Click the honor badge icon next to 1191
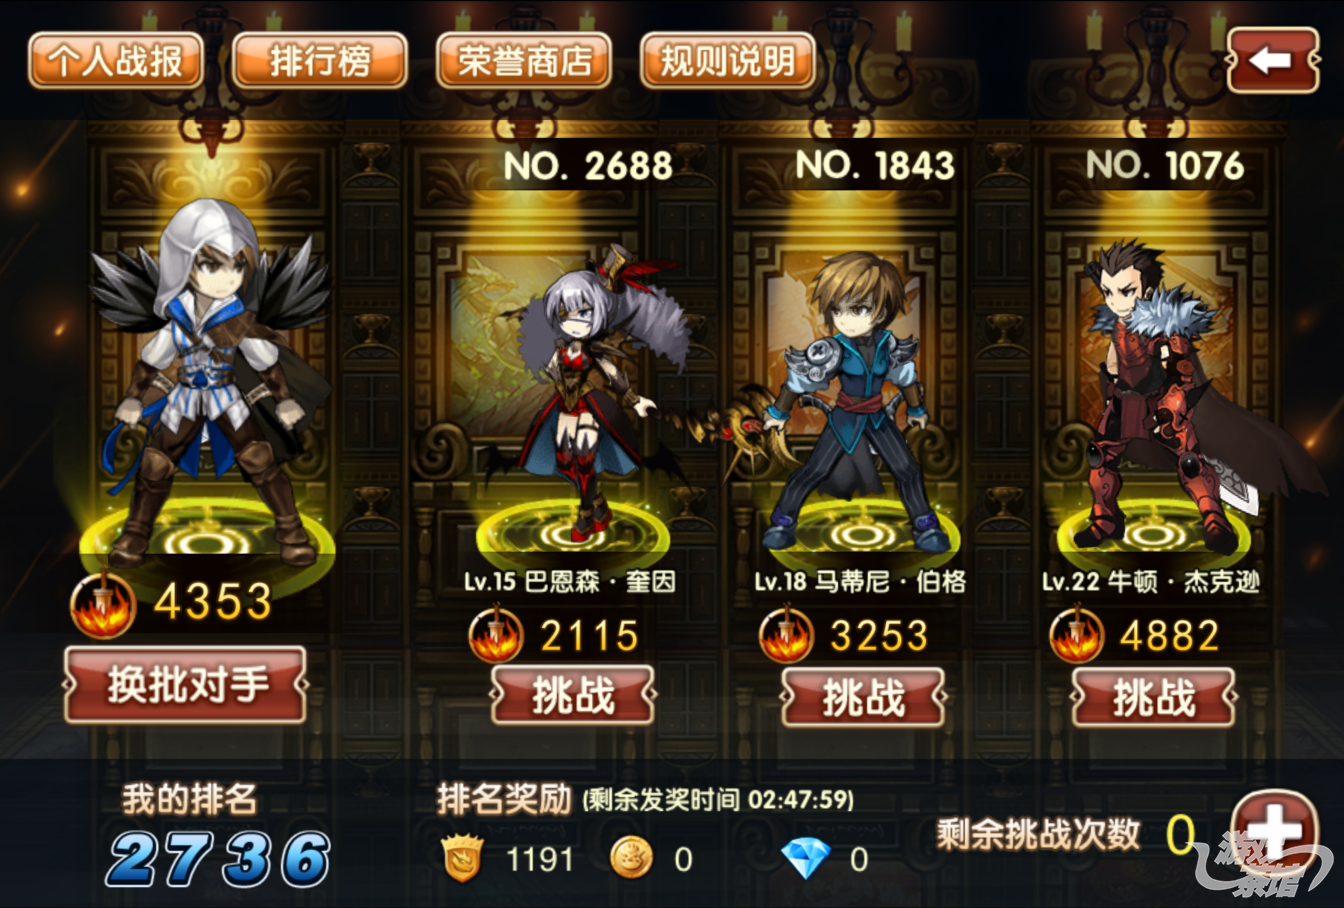 click(x=463, y=859)
